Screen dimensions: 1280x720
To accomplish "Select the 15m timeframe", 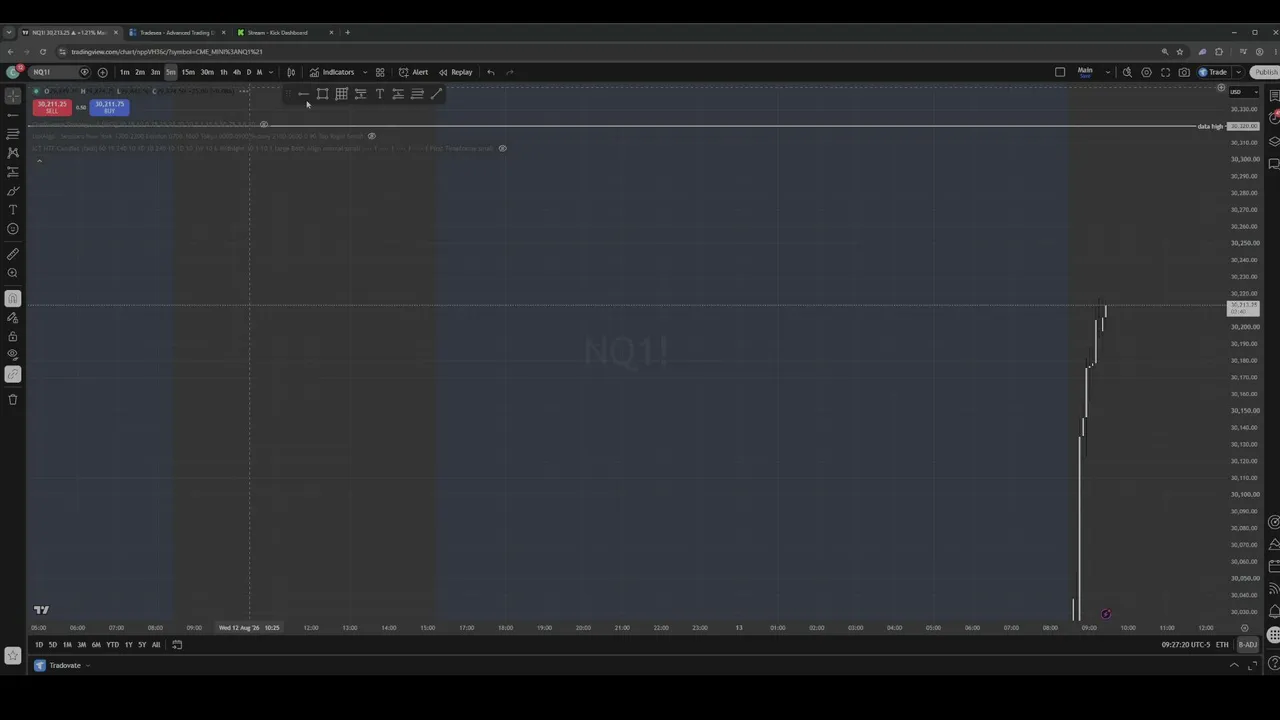I will click(x=188, y=72).
